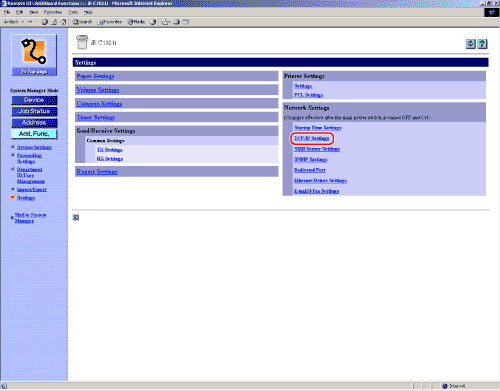Open the browser Search toolbar button
Image resolution: width=500 pixels, height=391 pixels.
click(x=82, y=22)
